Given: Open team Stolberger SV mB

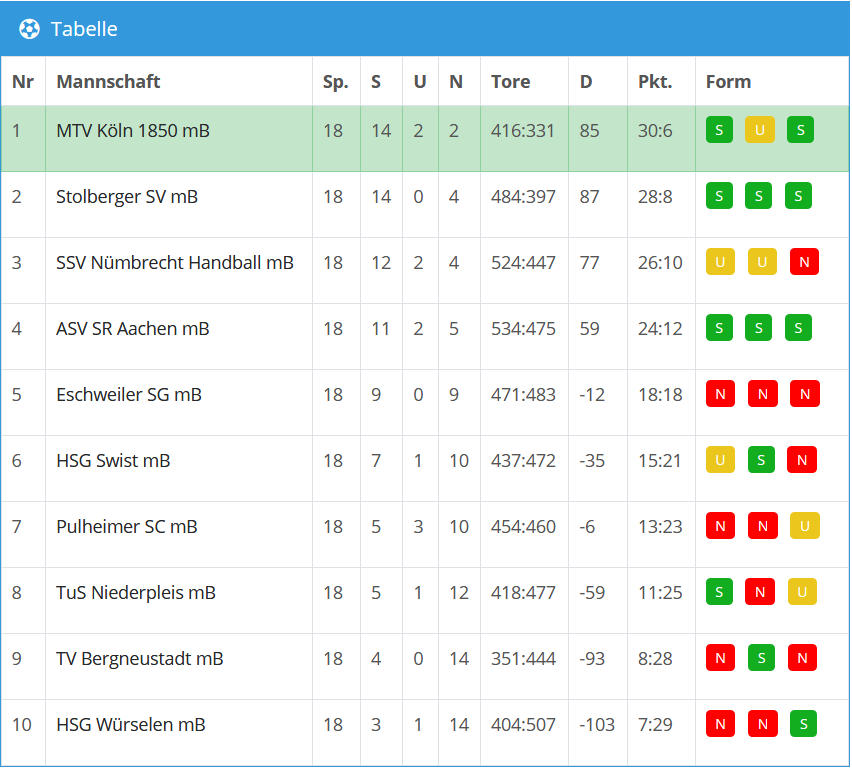Looking at the screenshot, I should [127, 197].
